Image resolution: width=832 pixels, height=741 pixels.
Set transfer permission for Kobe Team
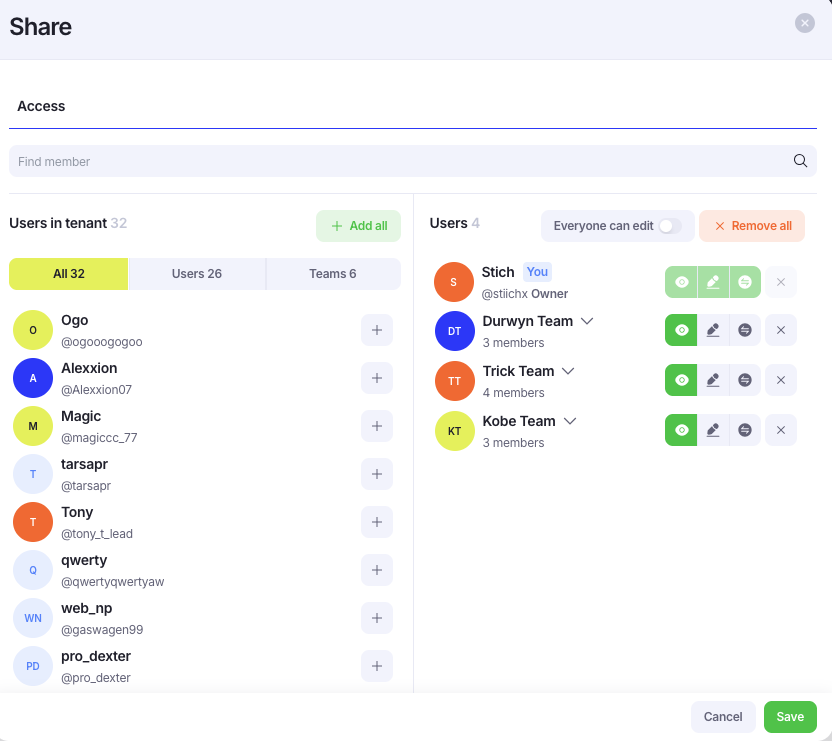click(x=745, y=430)
